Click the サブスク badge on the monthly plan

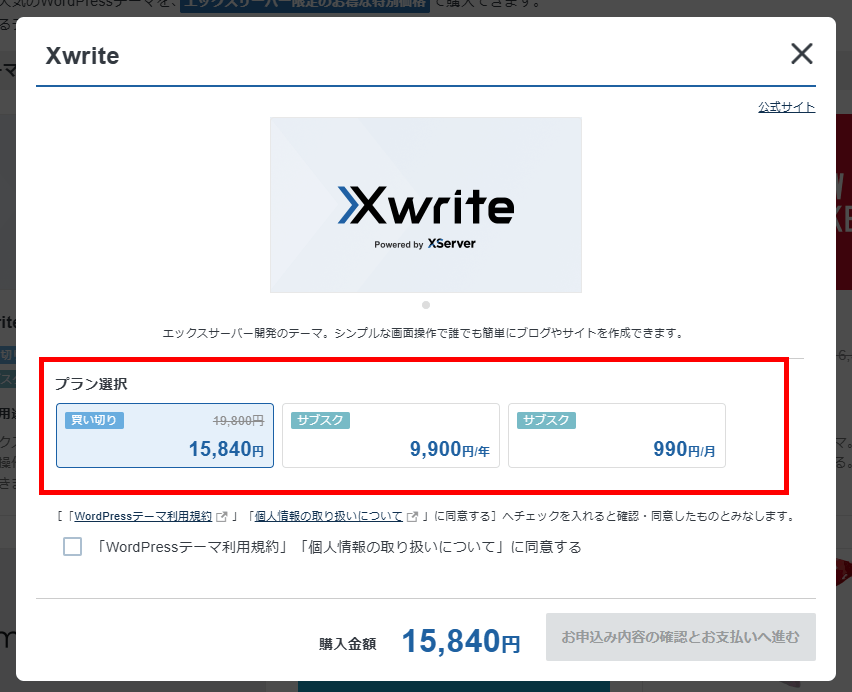pyautogui.click(x=546, y=420)
